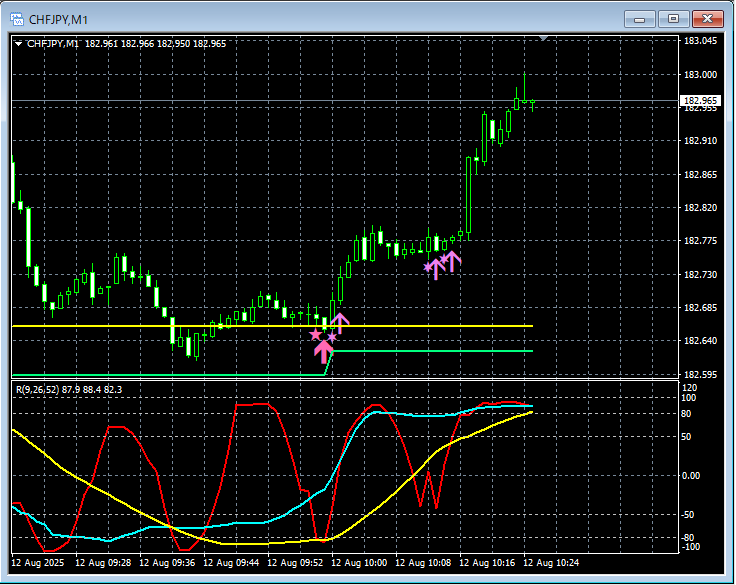Click the 182.730 price scale label
736x585 pixels.
[x=700, y=275]
